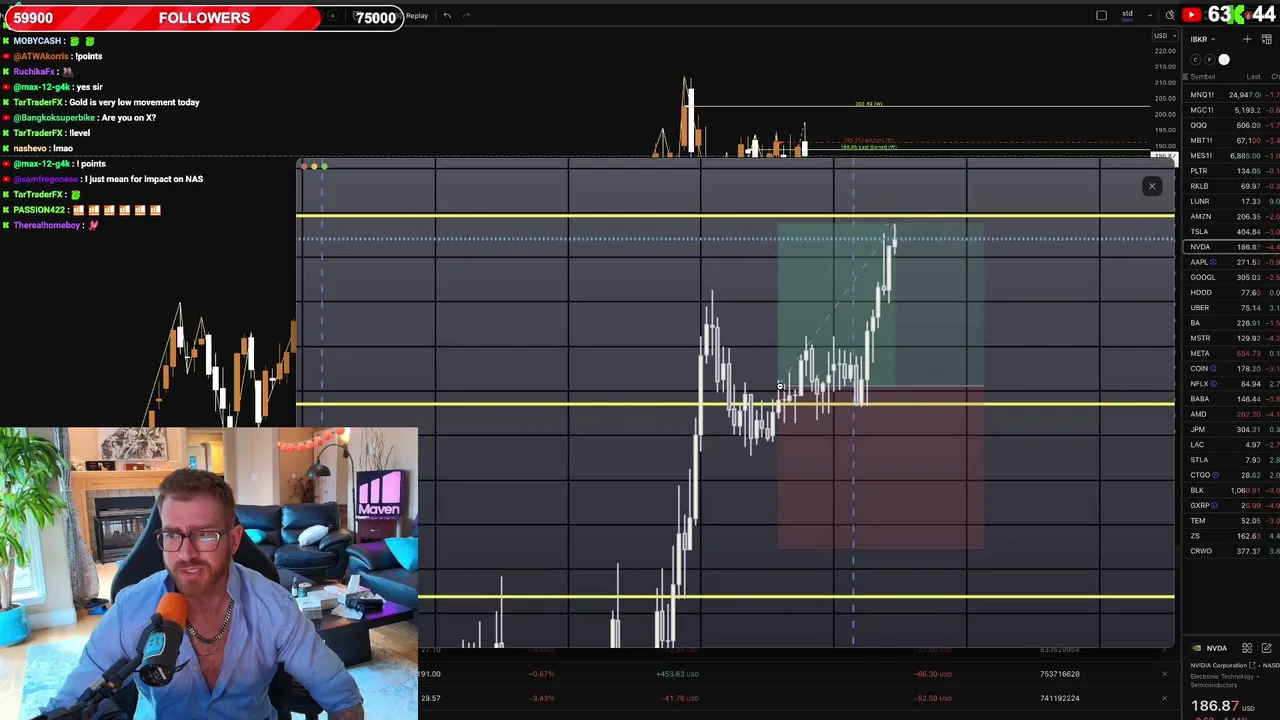Click the streamer webcam video overlay
This screenshot has width=1280, height=720.
click(x=209, y=574)
